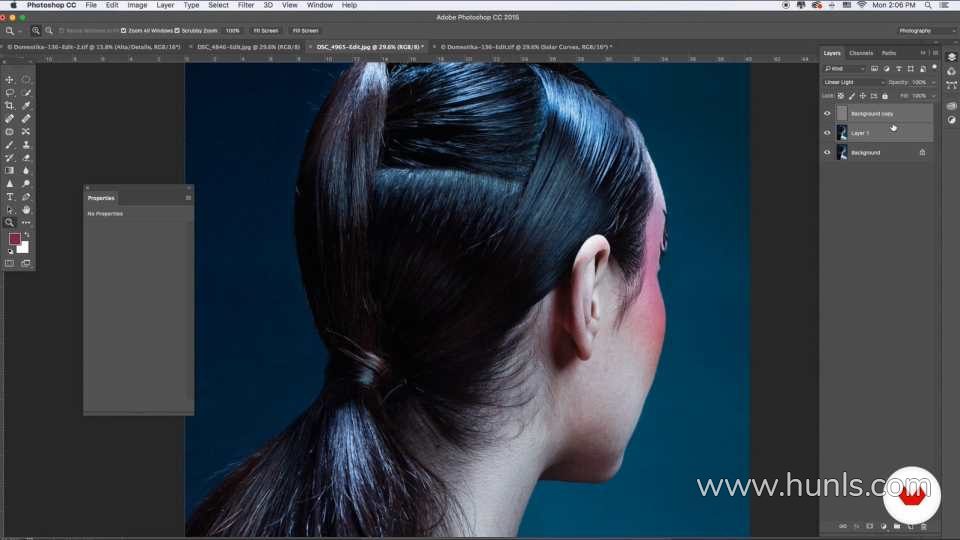The height and width of the screenshot is (540, 960).
Task: Hide the Background copy layer
Action: [x=827, y=113]
